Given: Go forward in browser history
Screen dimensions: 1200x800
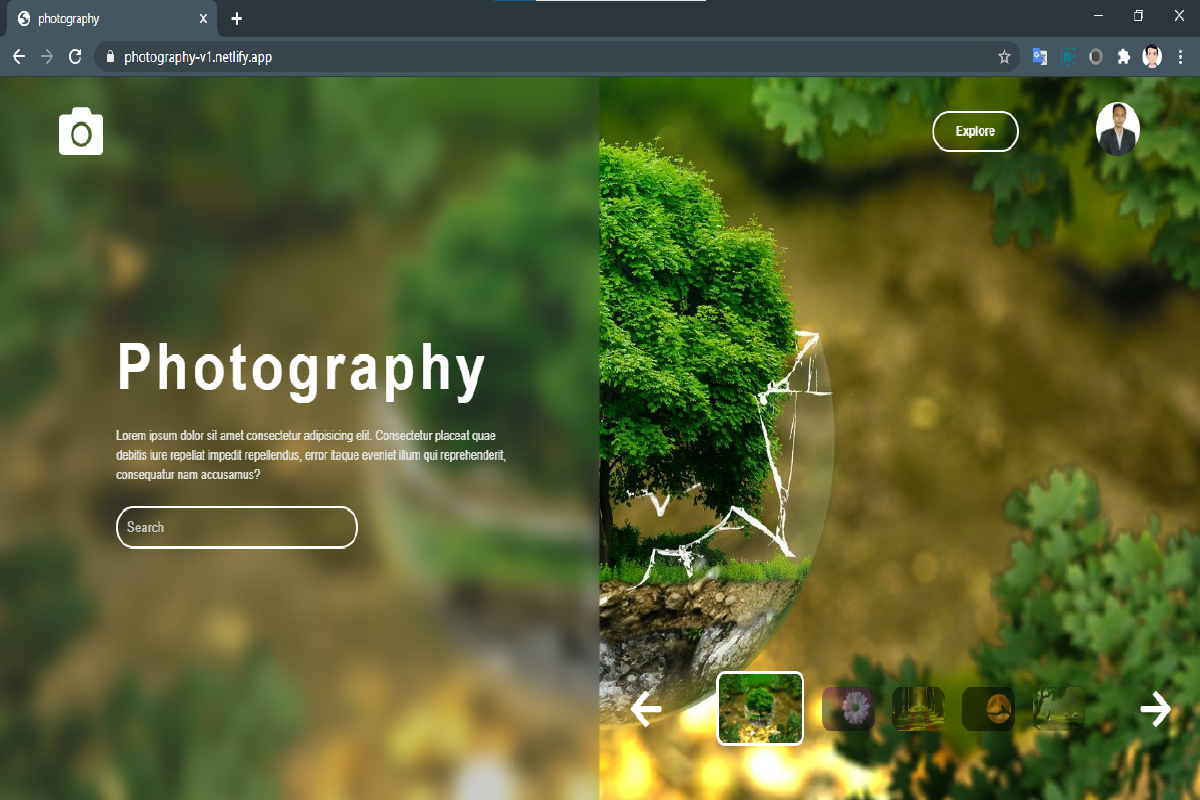Looking at the screenshot, I should pyautogui.click(x=46, y=57).
